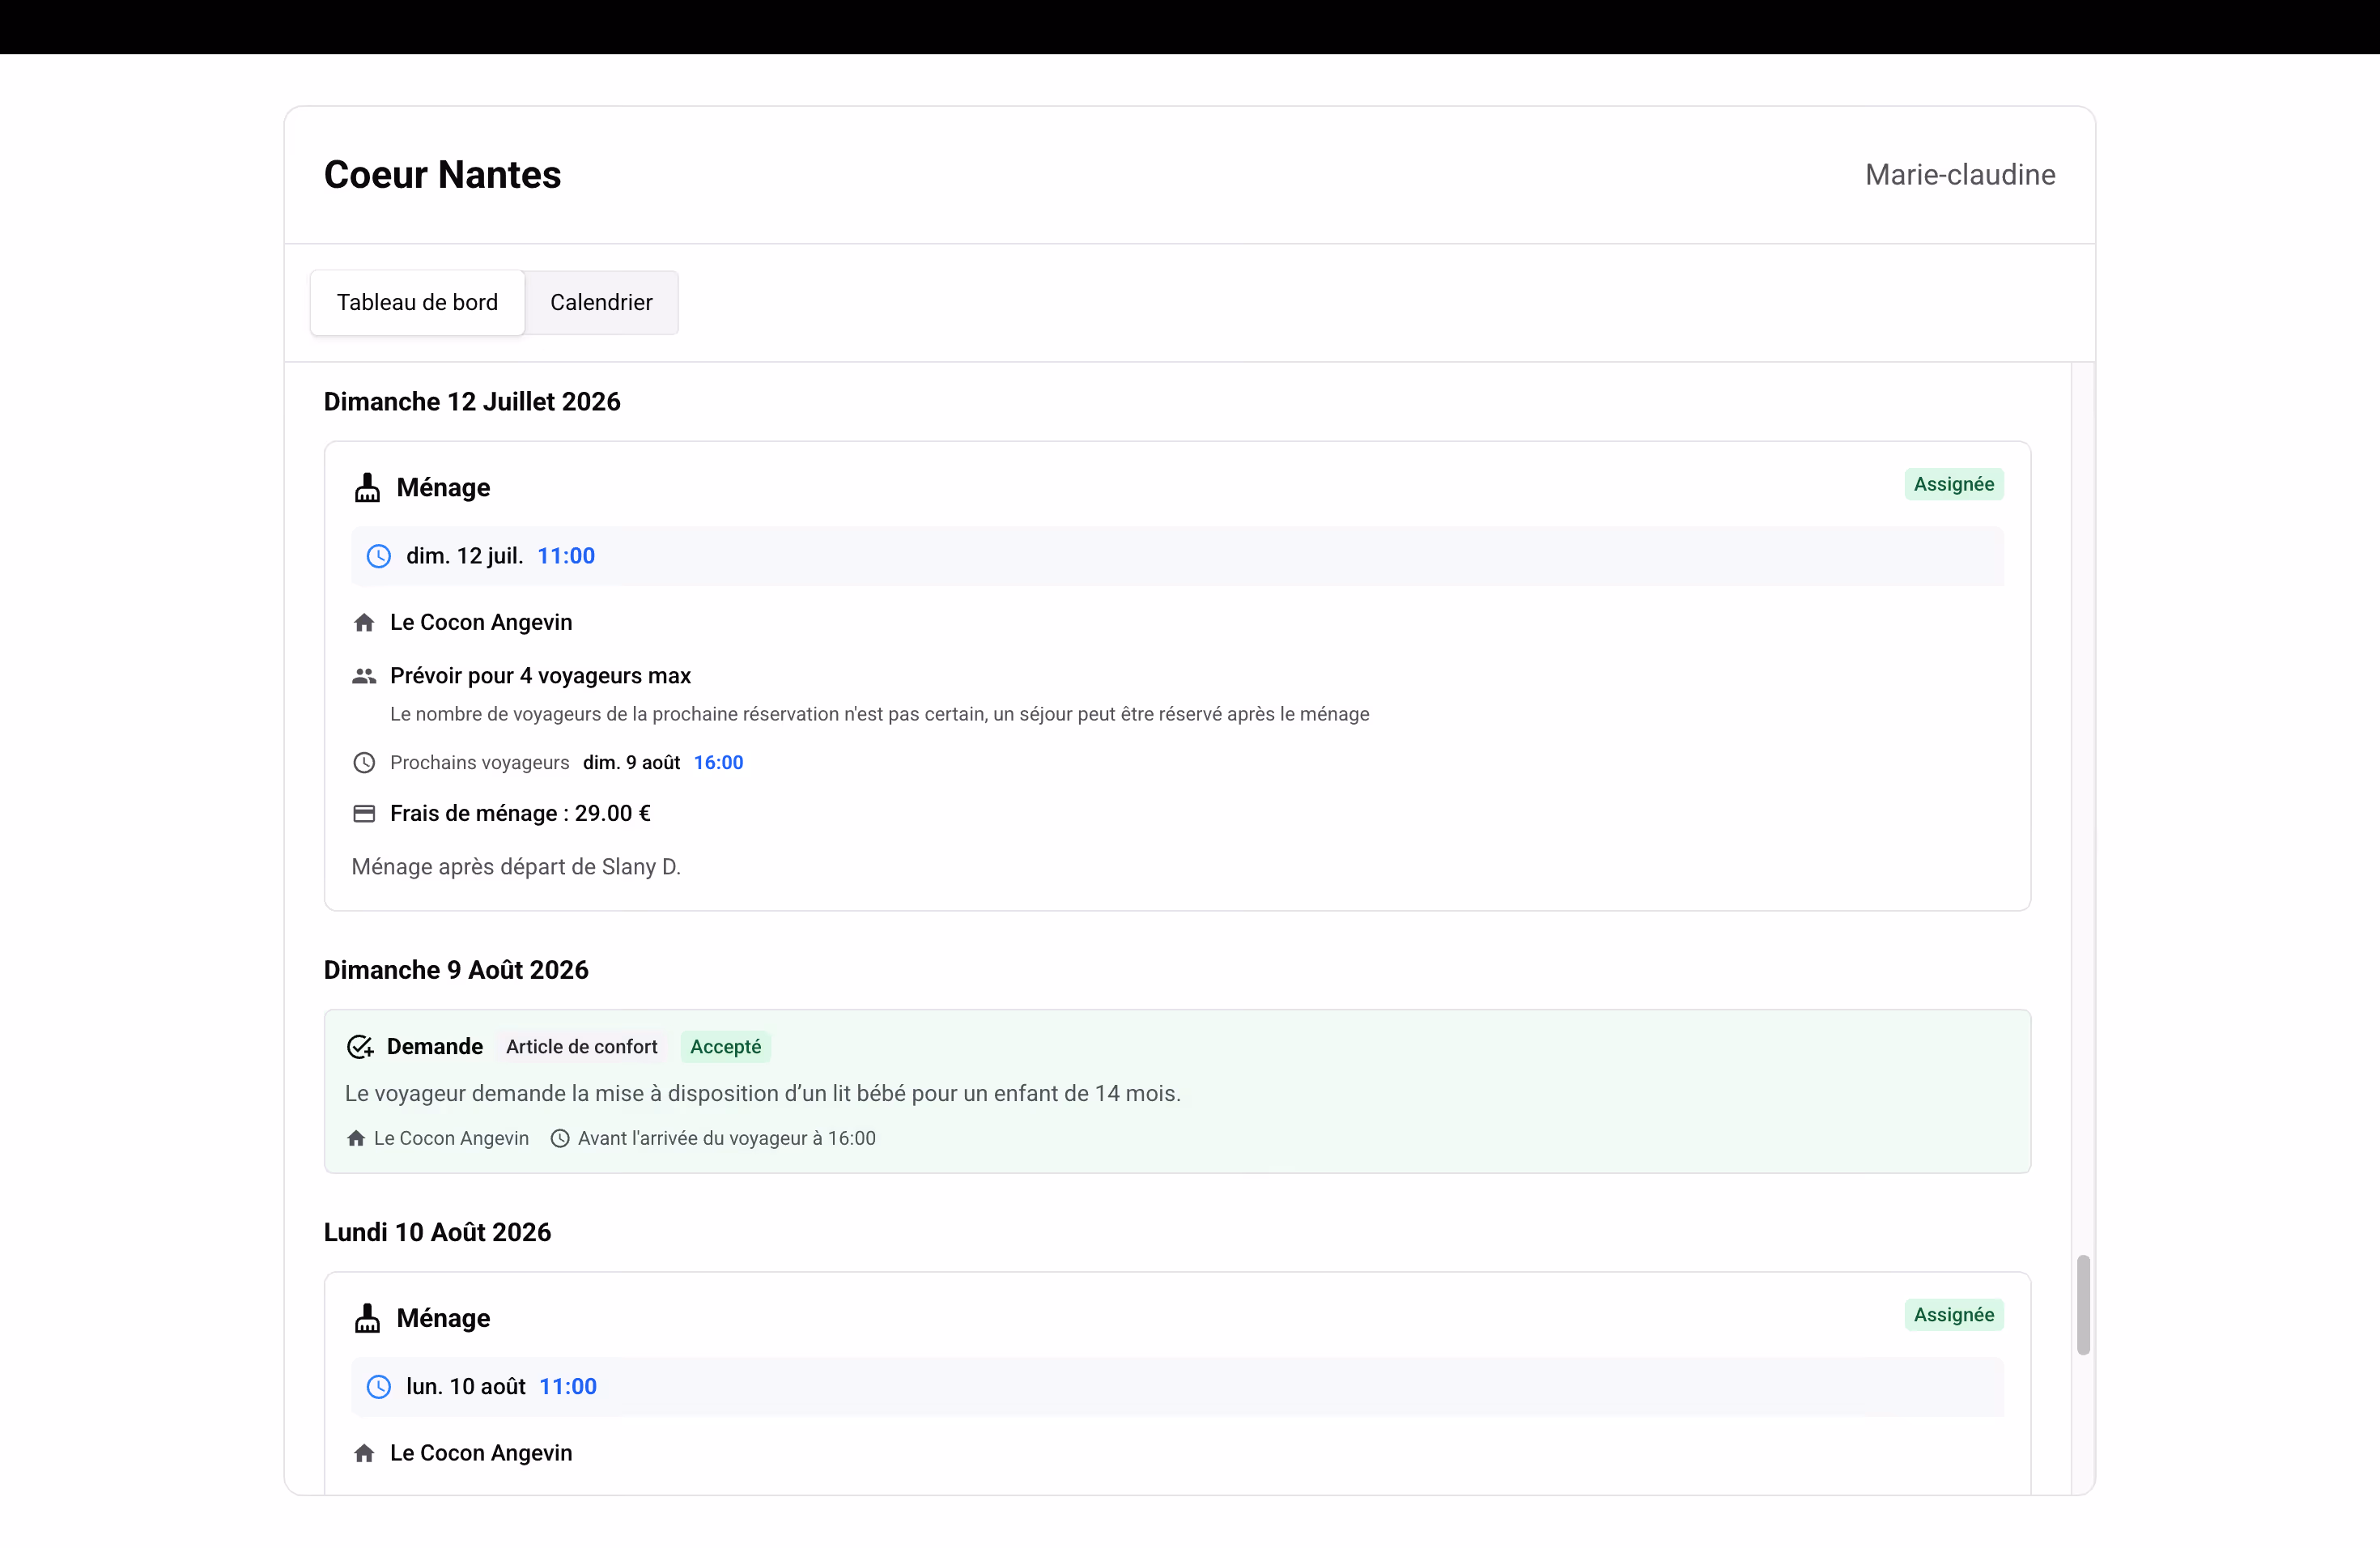
Task: Click the Marie-claudine user name
Action: (x=1960, y=175)
